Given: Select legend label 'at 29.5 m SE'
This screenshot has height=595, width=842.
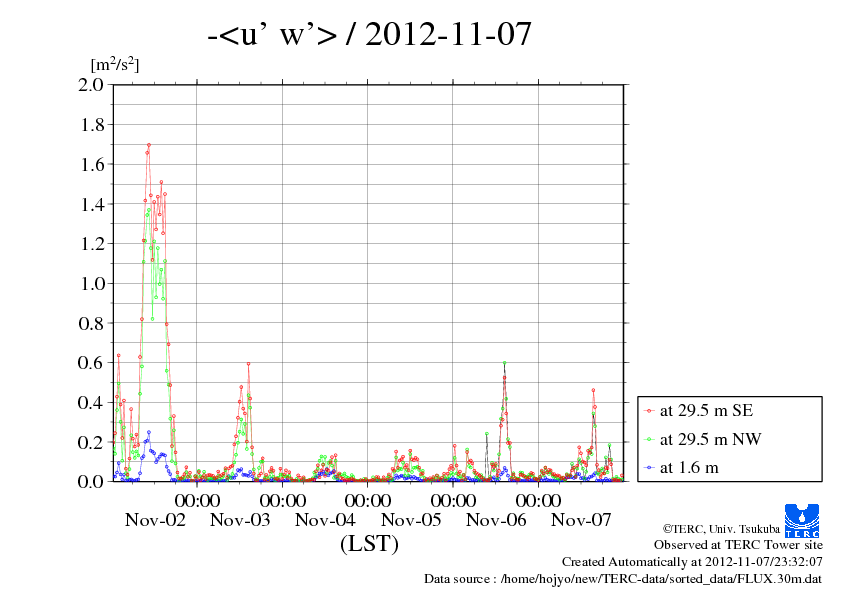Looking at the screenshot, I should click(706, 411).
